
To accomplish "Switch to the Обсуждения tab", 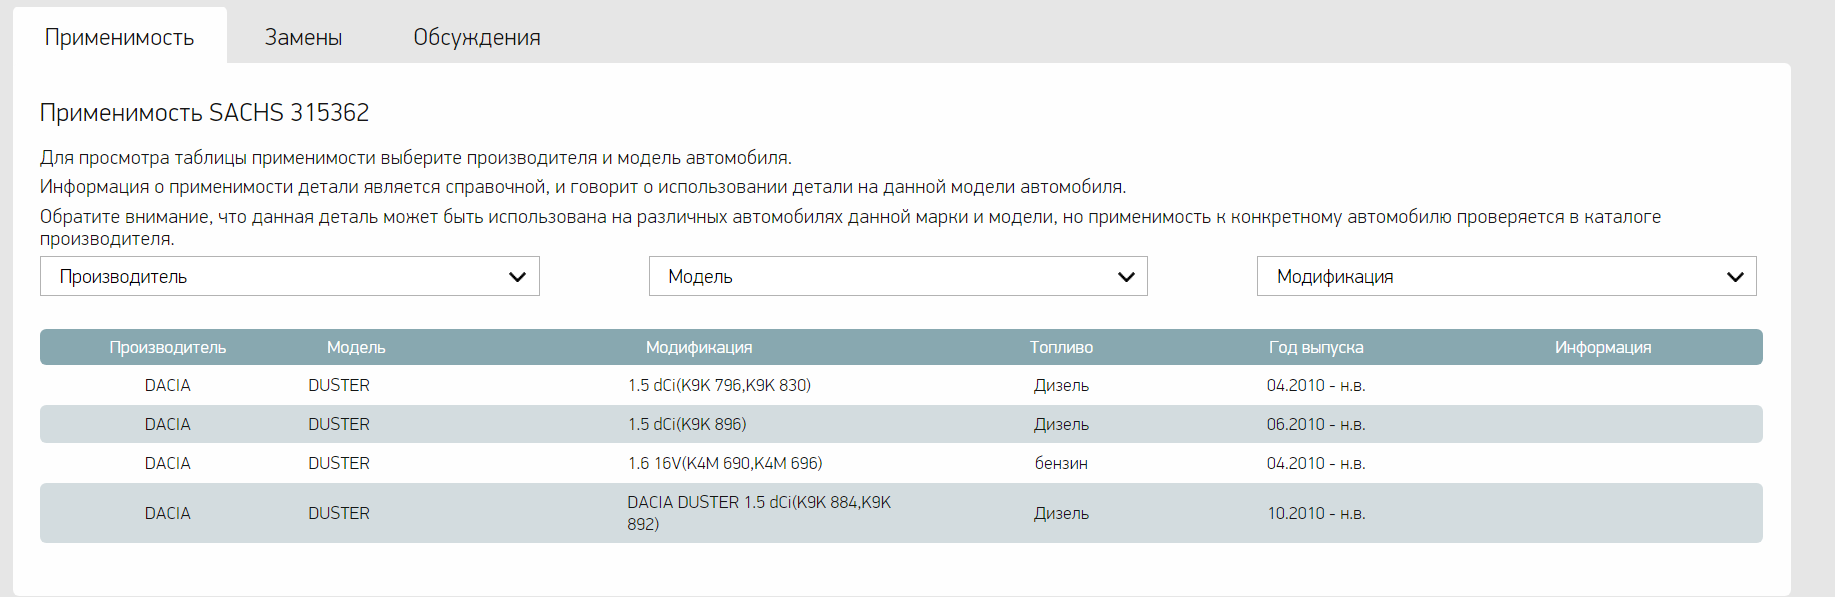I will (x=477, y=37).
